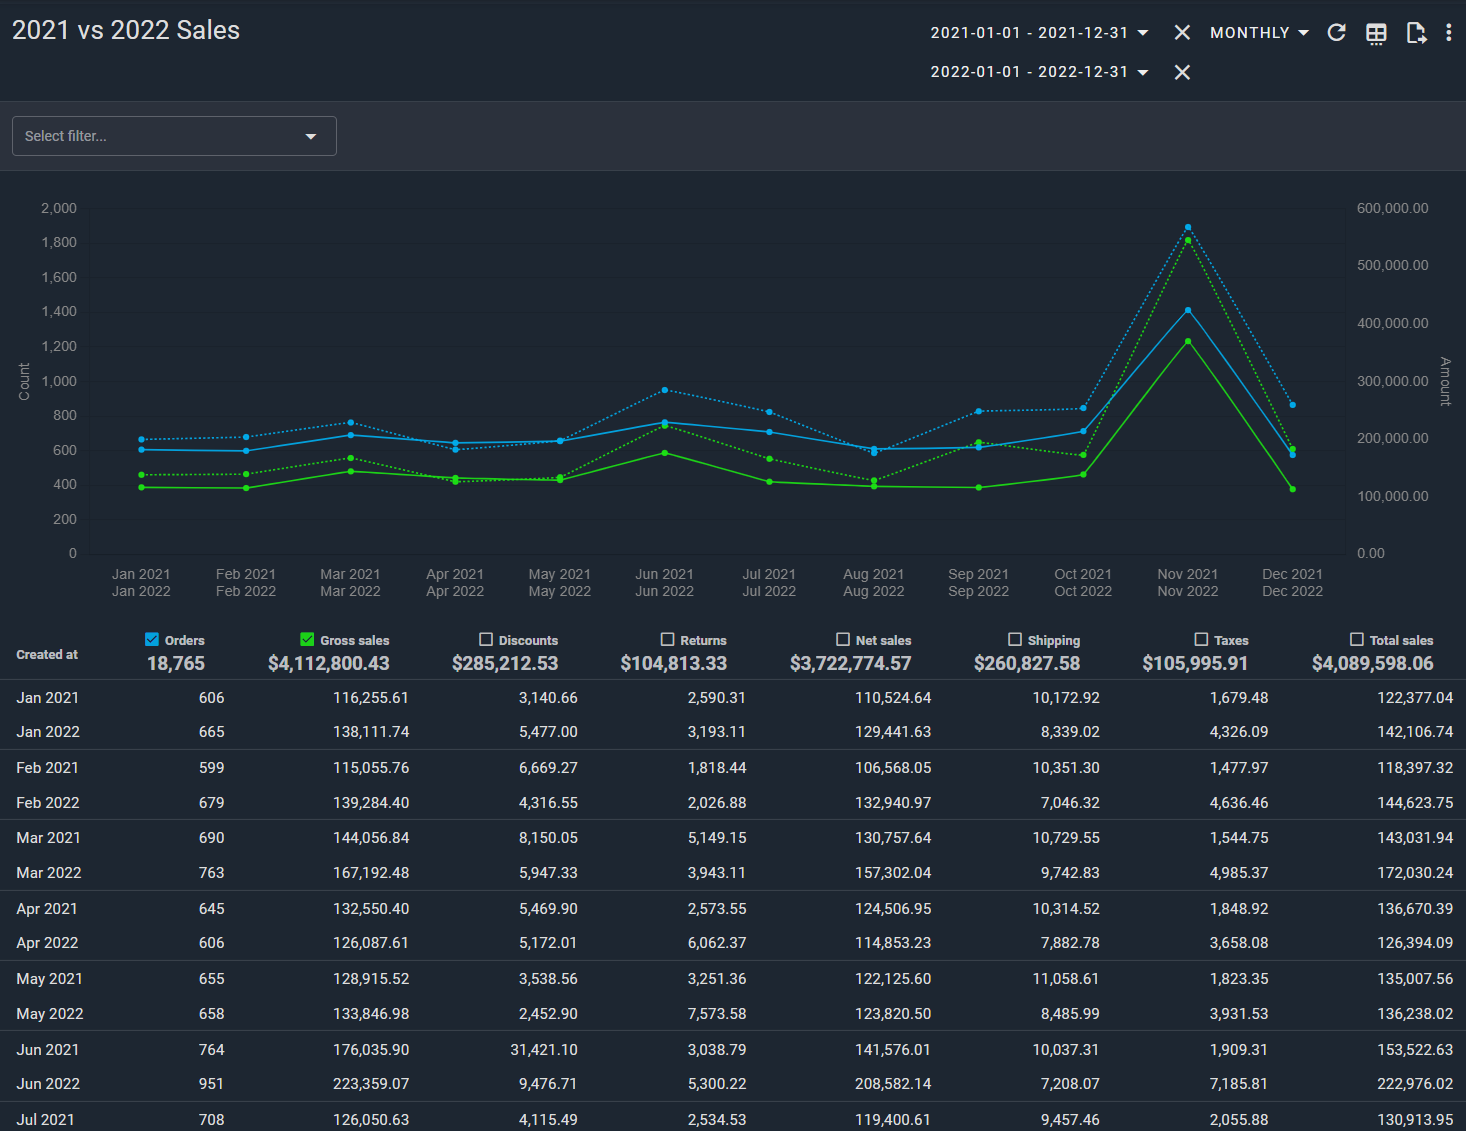Screen dimensions: 1466x1131
Task: Click the refresh report icon
Action: click(x=1336, y=33)
